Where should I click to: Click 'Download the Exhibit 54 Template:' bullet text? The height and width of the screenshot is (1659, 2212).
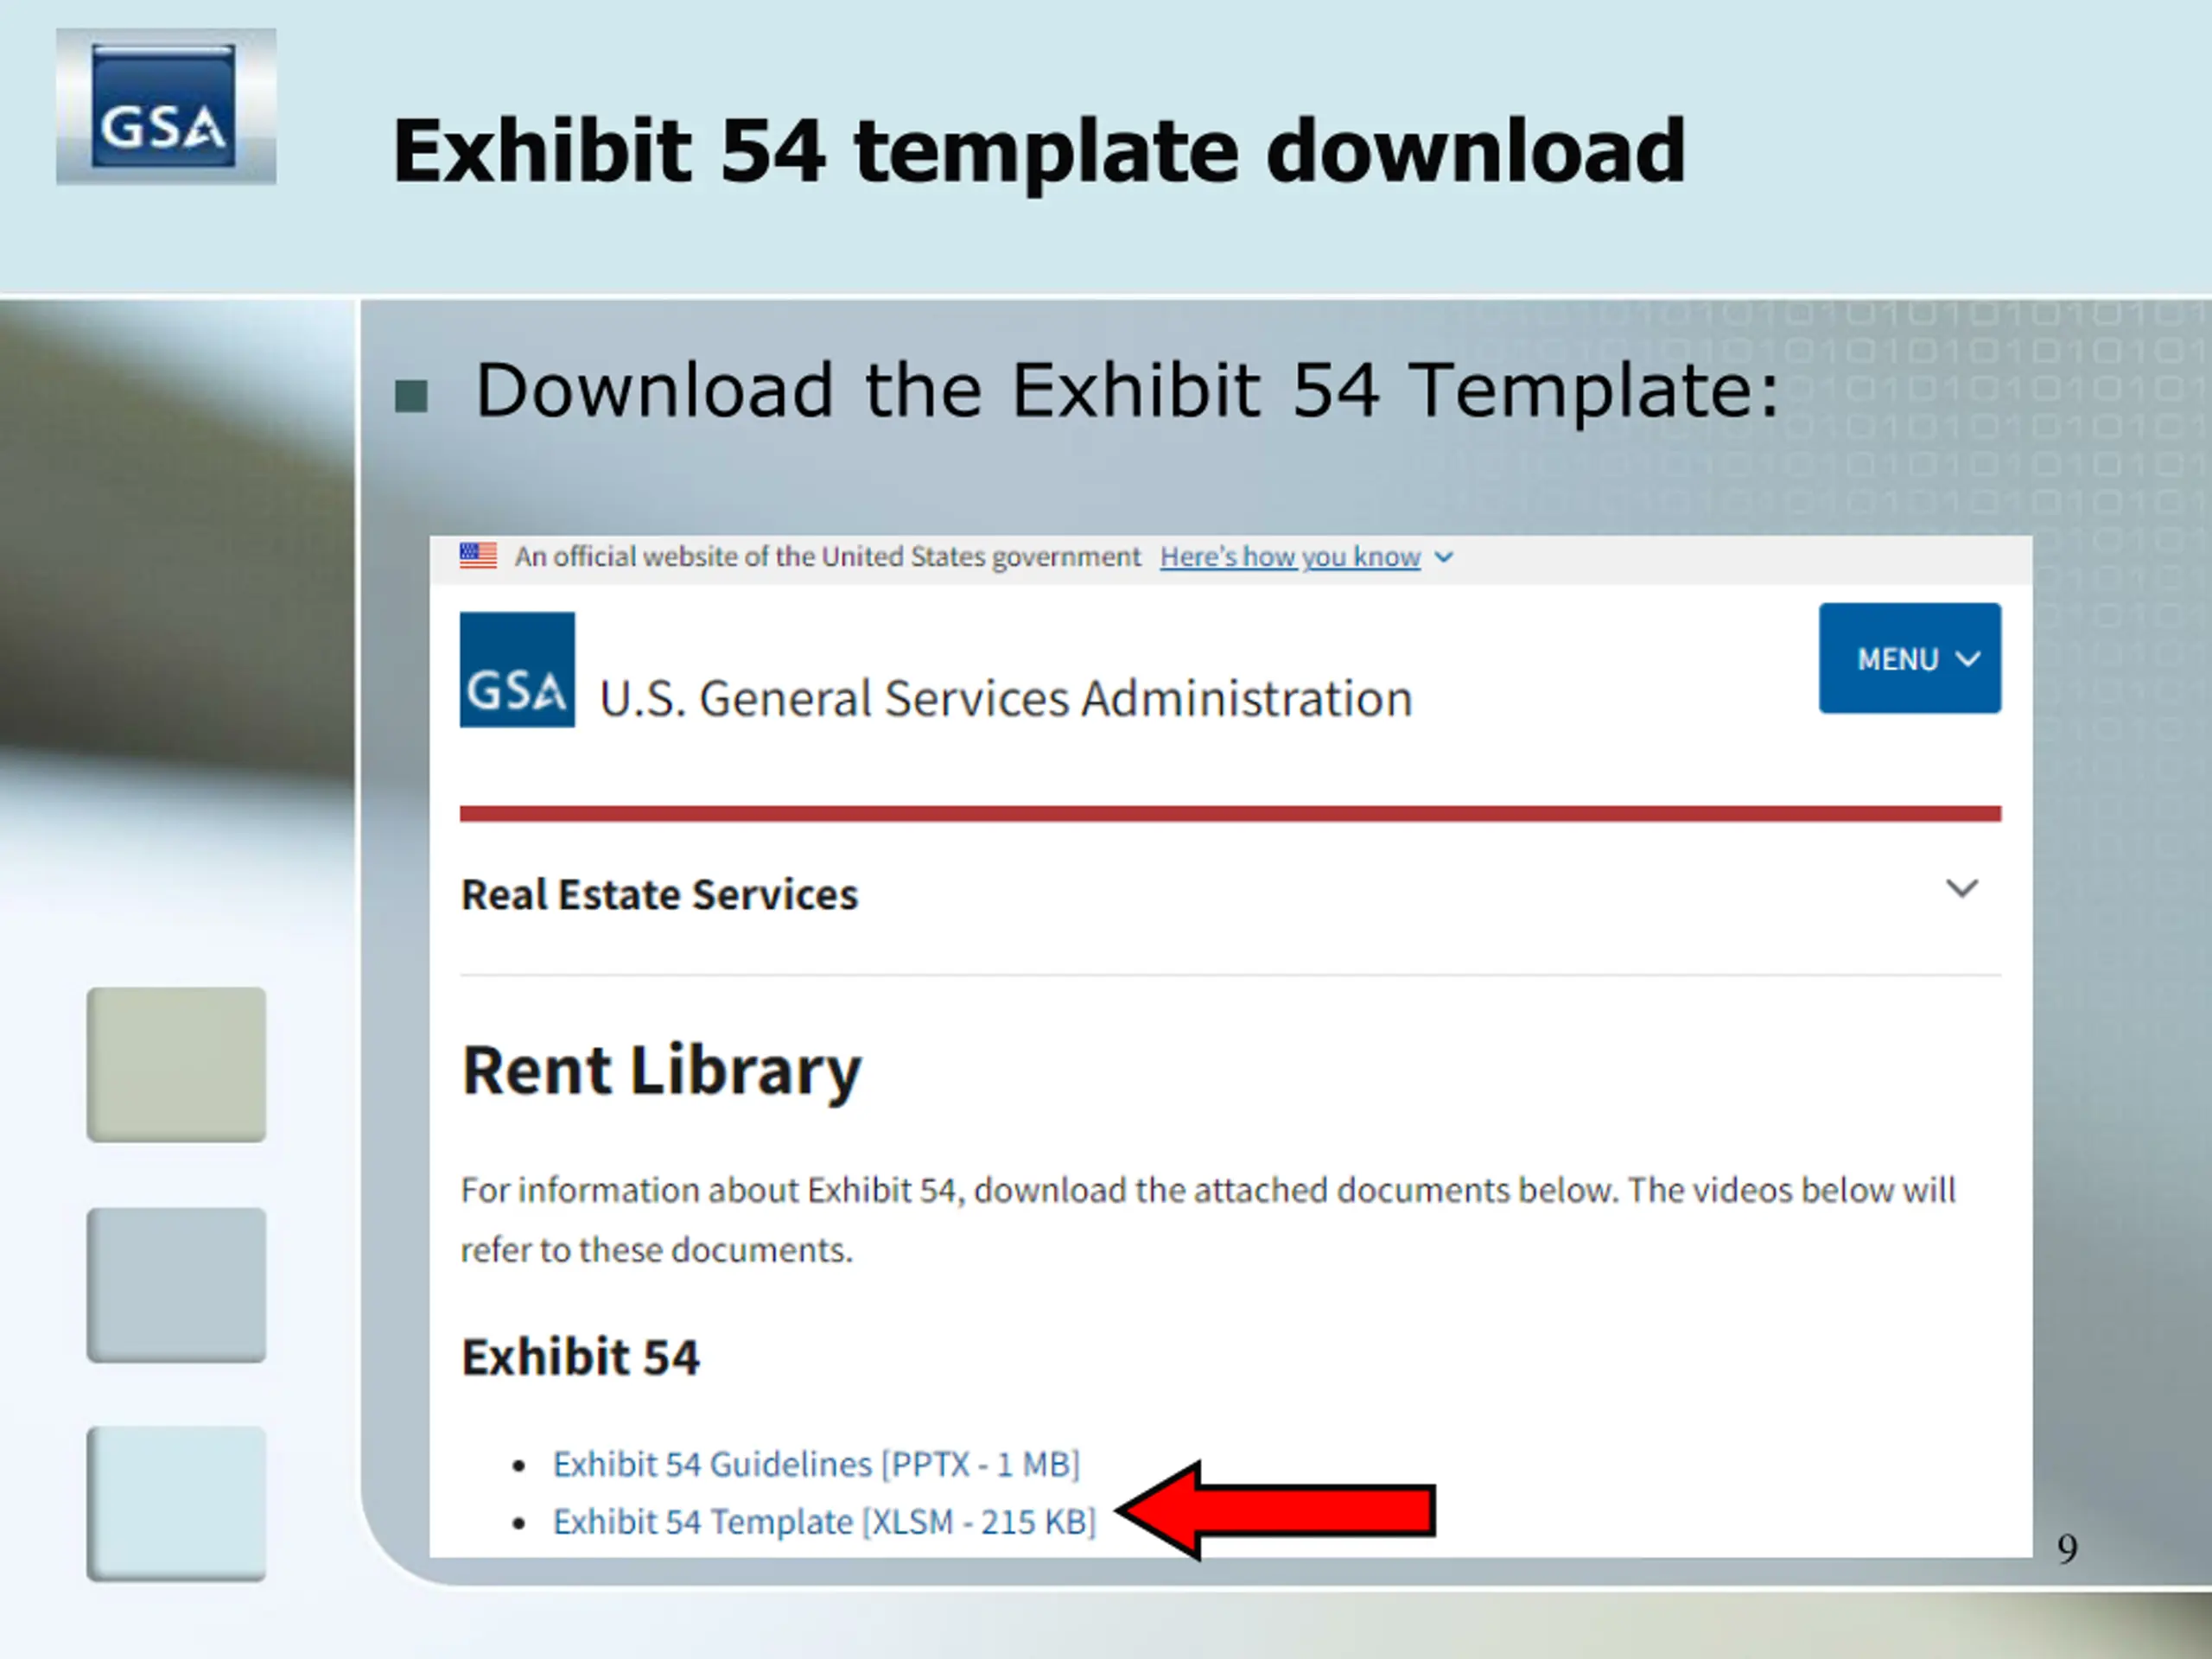pyautogui.click(x=1127, y=390)
